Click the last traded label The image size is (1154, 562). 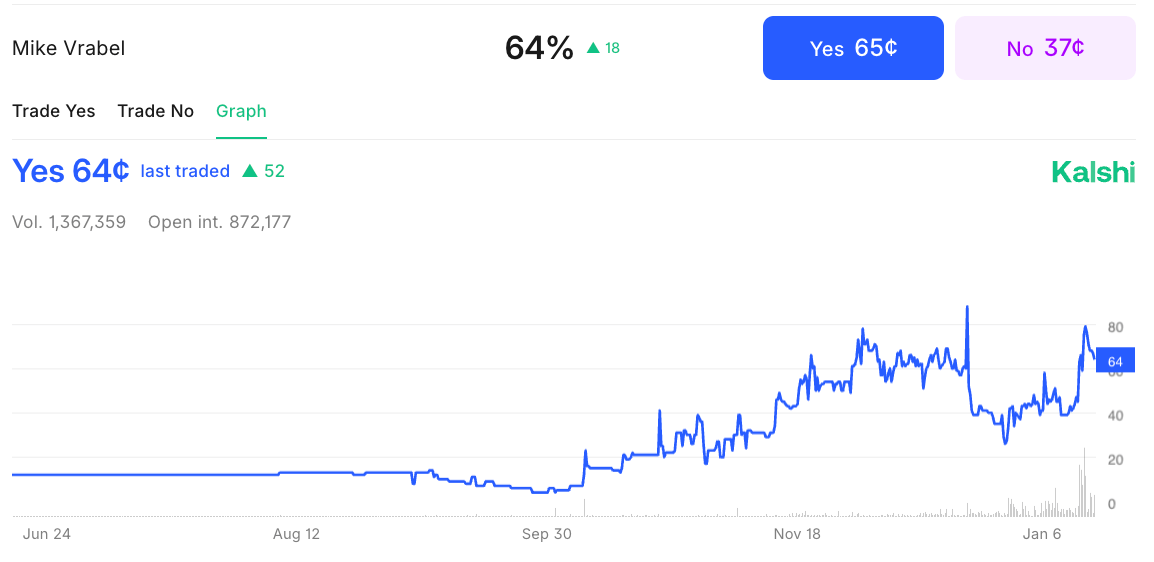(185, 171)
